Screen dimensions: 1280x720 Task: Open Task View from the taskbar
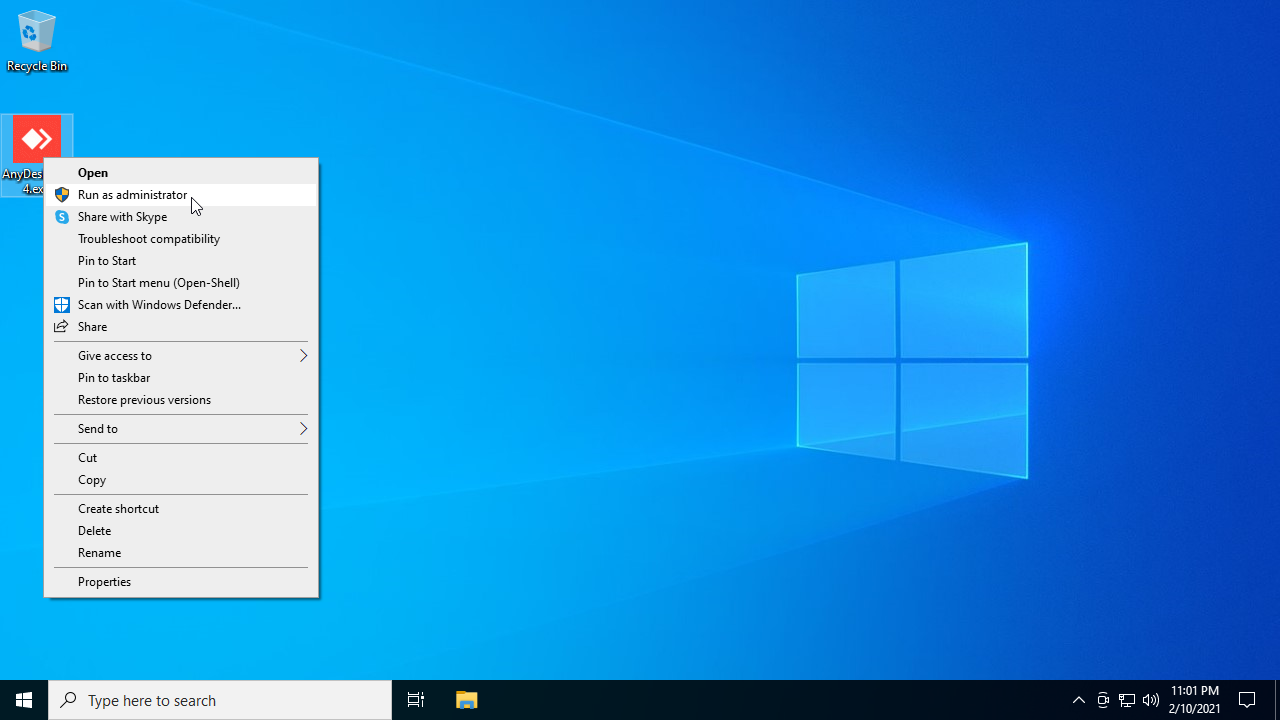(x=415, y=700)
